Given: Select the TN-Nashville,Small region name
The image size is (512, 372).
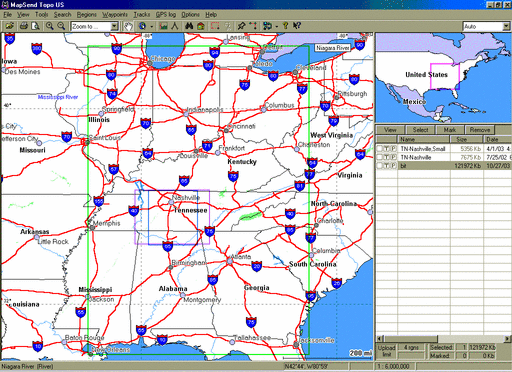Looking at the screenshot, I should (x=423, y=149).
